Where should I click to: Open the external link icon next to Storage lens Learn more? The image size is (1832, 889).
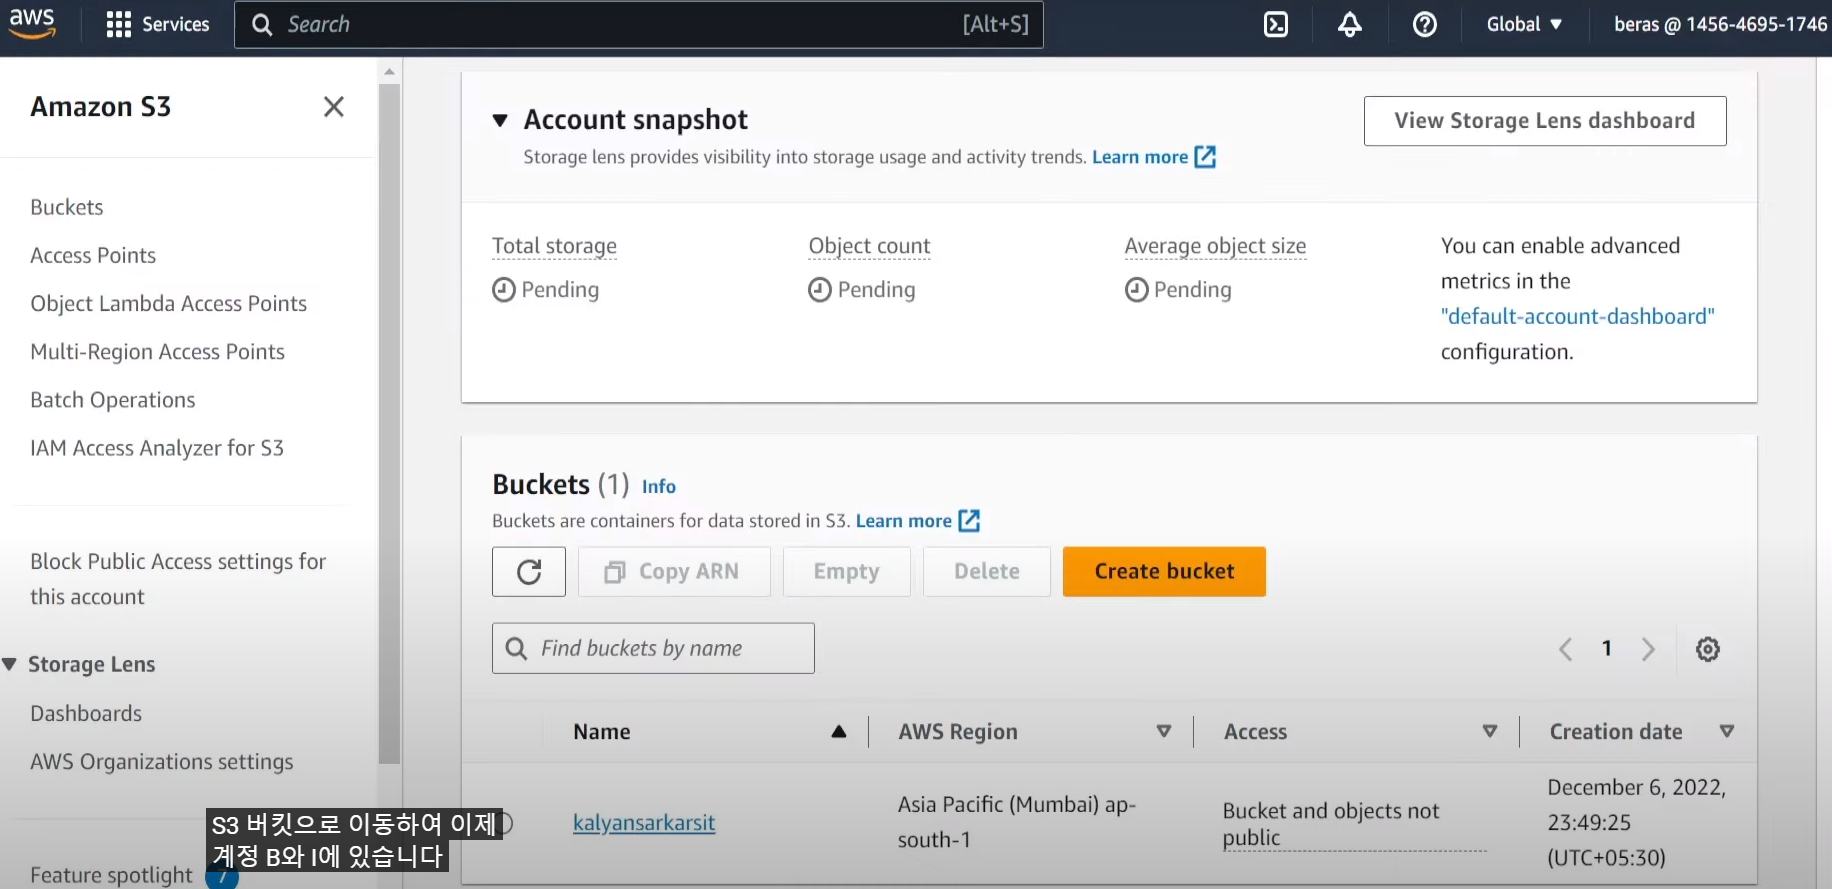click(1206, 157)
